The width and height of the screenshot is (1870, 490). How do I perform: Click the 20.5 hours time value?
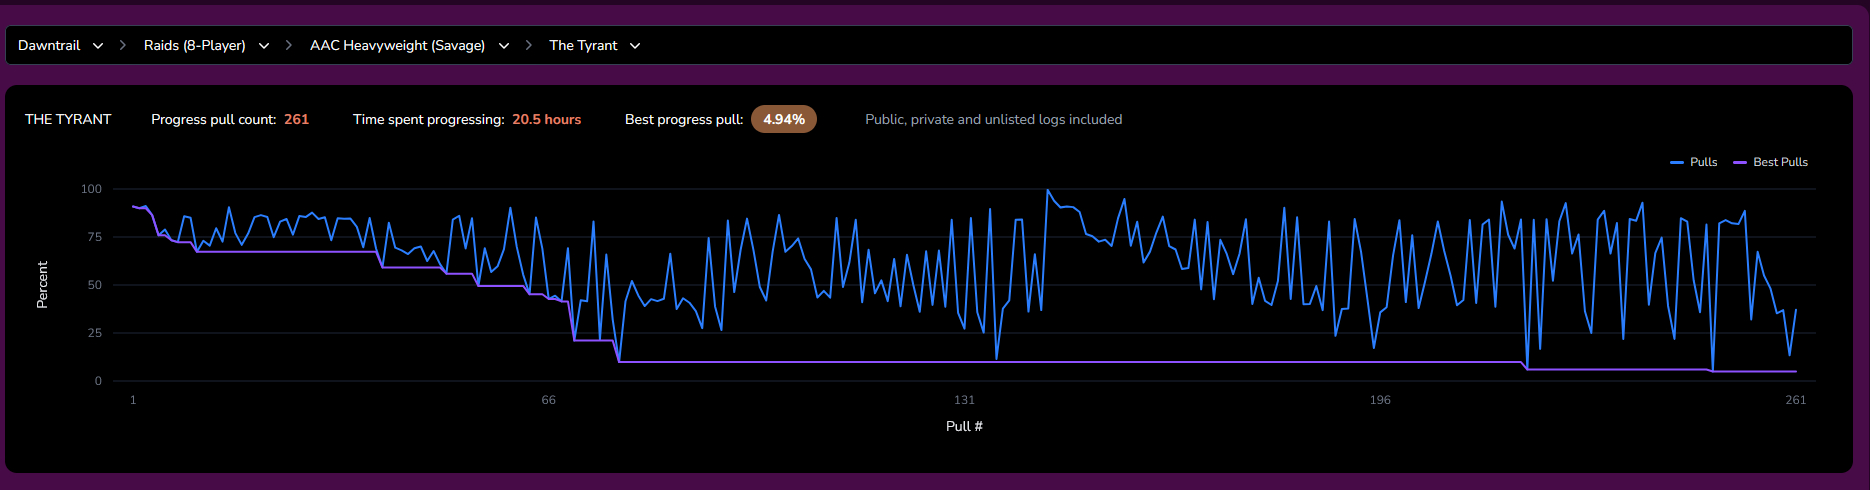pyautogui.click(x=546, y=119)
